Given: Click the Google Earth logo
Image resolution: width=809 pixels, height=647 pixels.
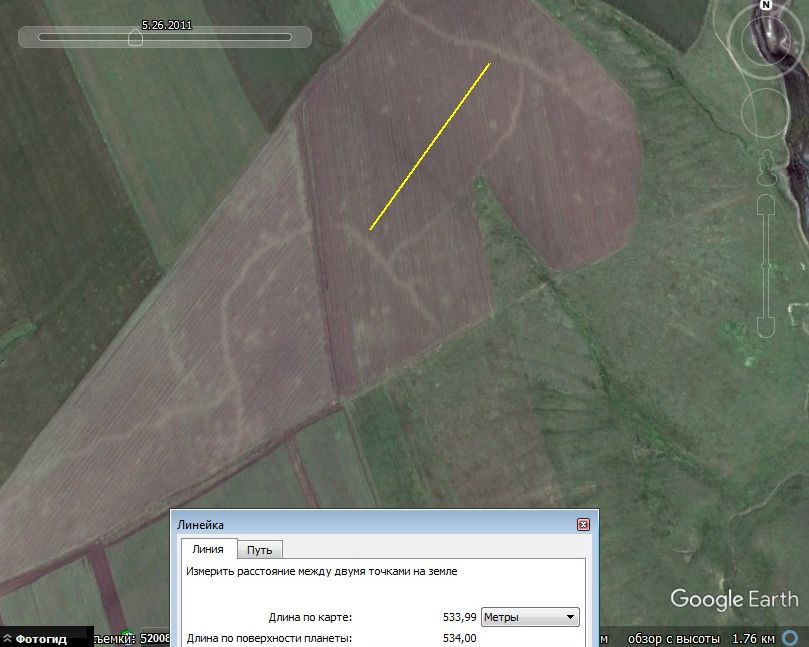Looking at the screenshot, I should tap(733, 599).
